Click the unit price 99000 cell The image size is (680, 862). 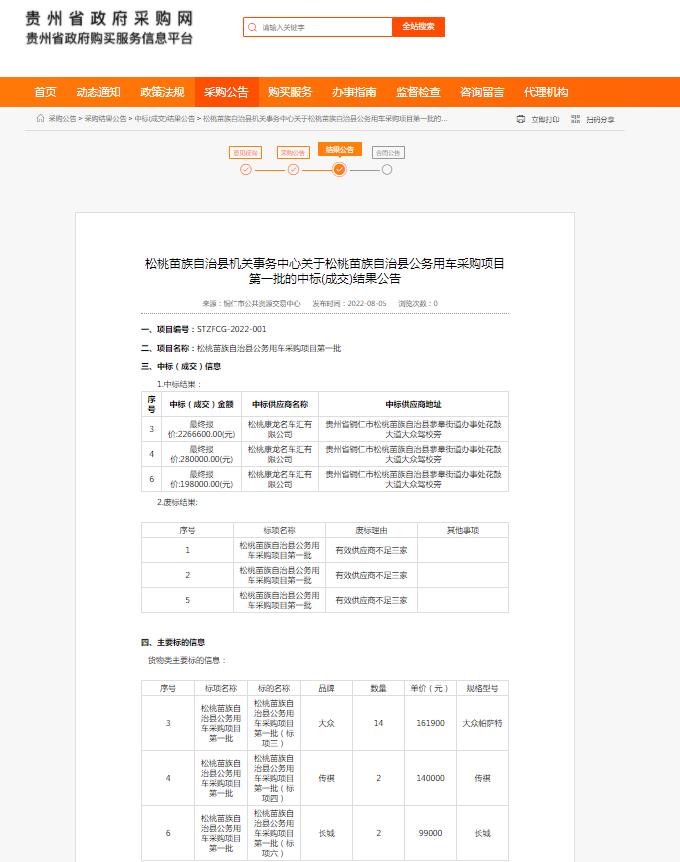tap(430, 833)
